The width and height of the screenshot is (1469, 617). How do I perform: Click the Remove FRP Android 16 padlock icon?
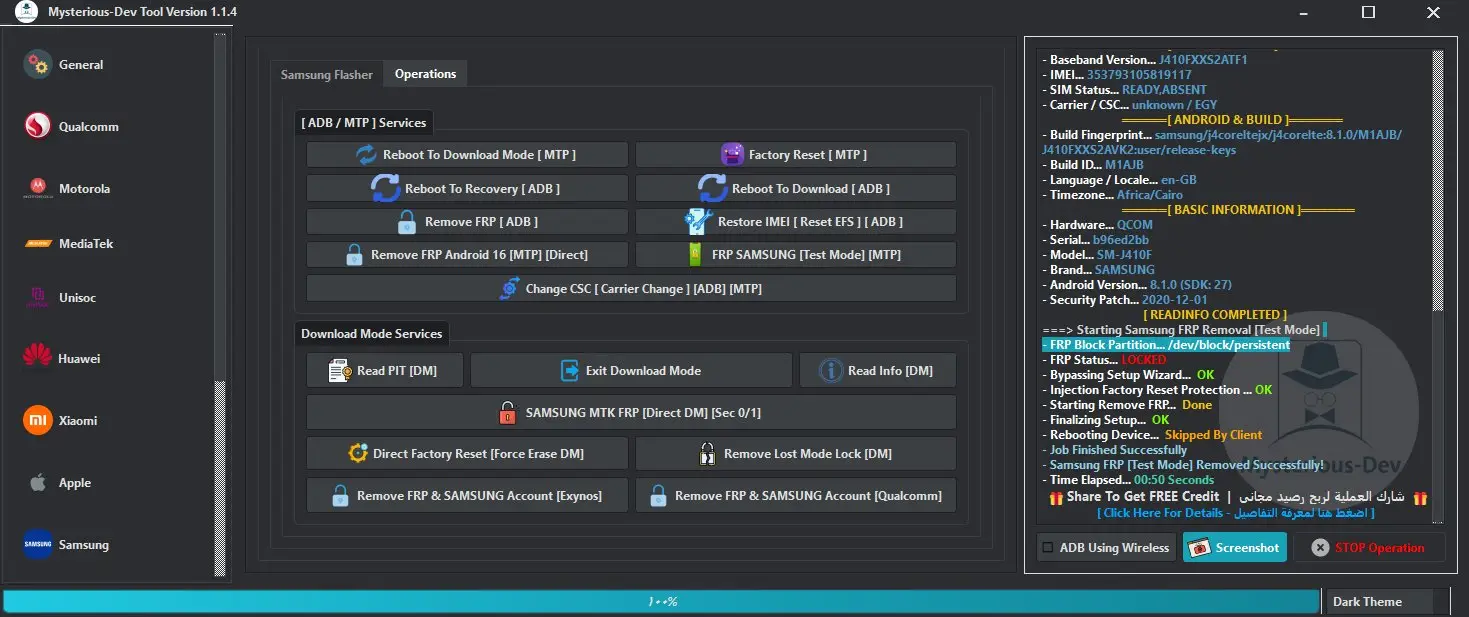354,255
